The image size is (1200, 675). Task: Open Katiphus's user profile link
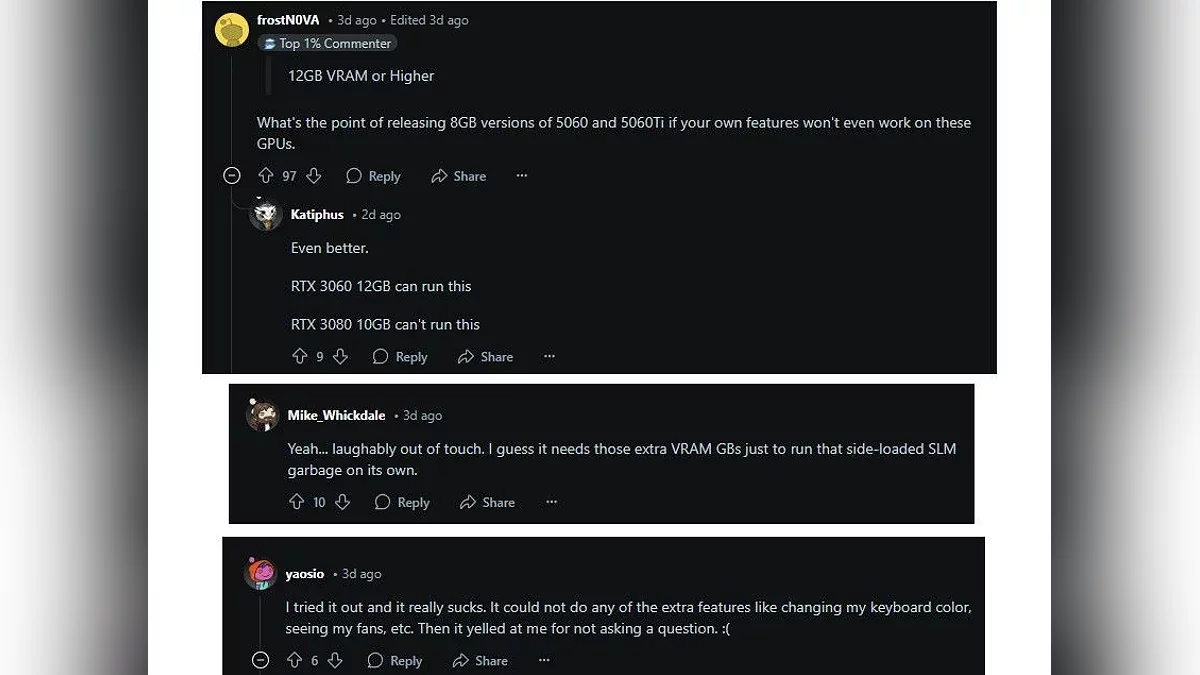(317, 215)
